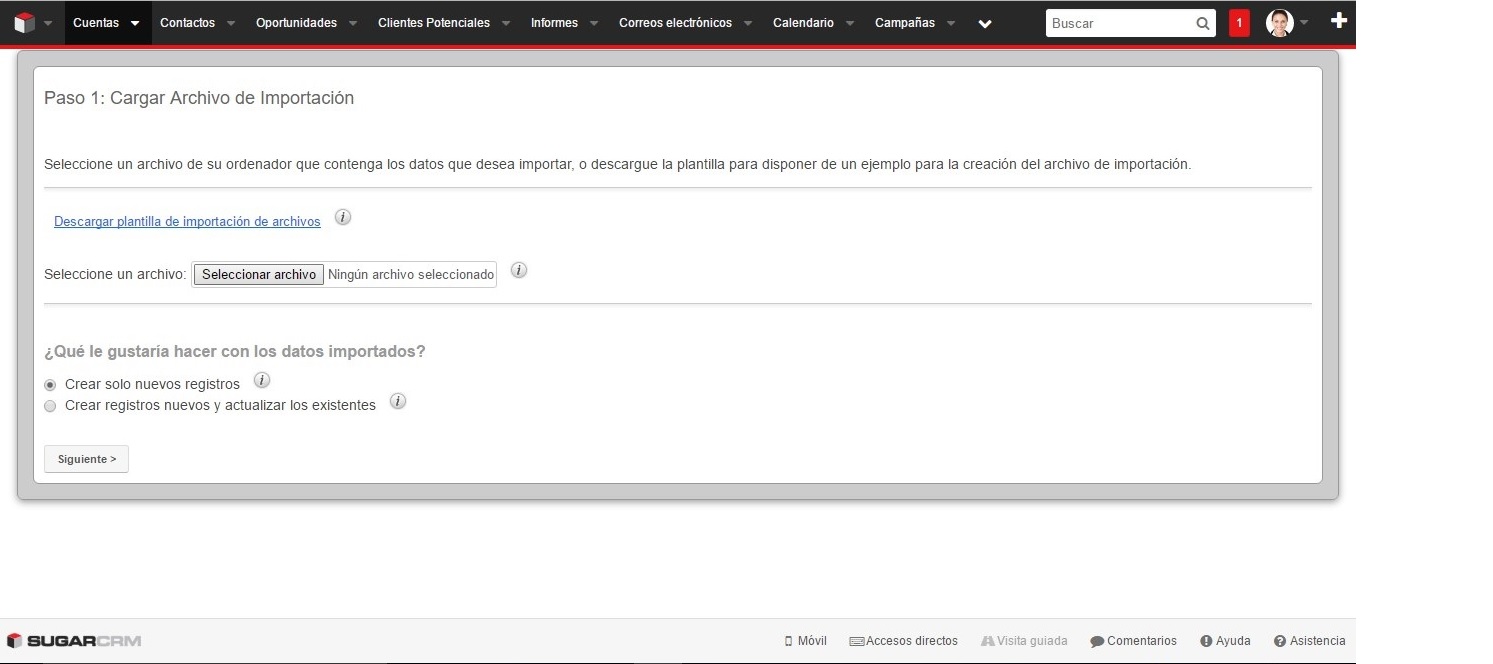Focus the Buscar search field
The image size is (1493, 664).
click(x=1118, y=23)
